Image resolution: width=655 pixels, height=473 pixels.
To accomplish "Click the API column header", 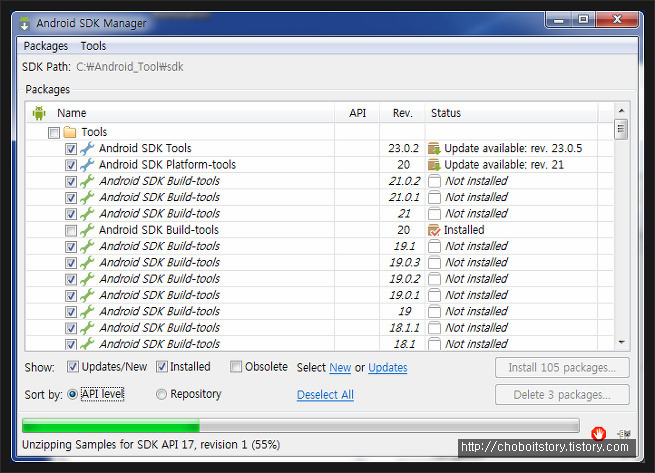I will tap(357, 113).
